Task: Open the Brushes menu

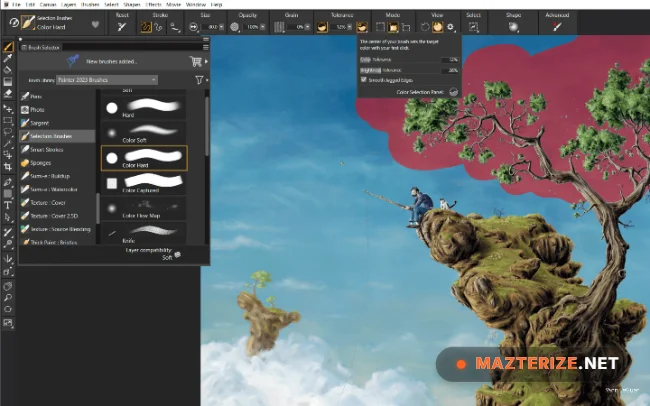Action: pyautogui.click(x=90, y=5)
